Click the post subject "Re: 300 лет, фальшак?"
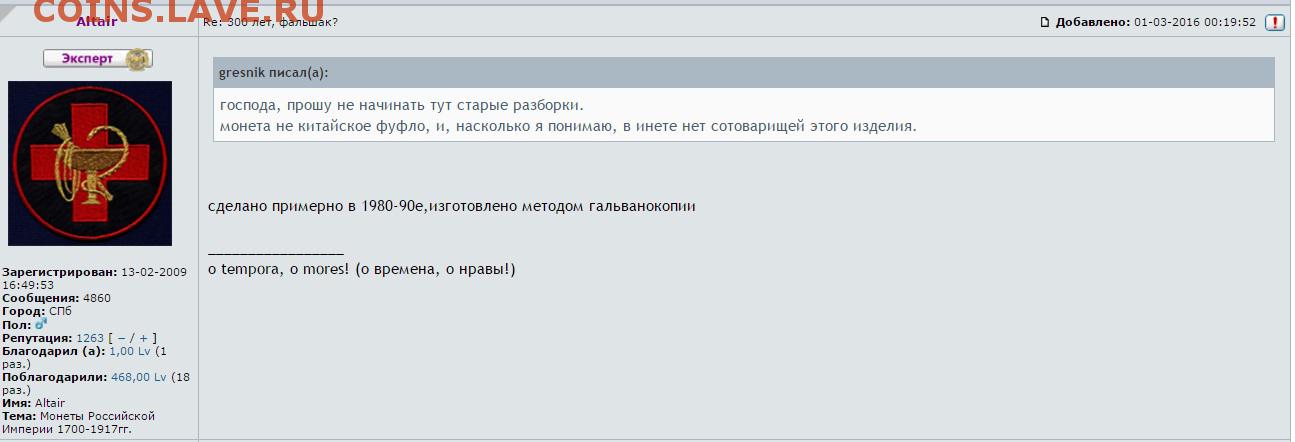Image resolution: width=1295 pixels, height=442 pixels. (x=270, y=22)
